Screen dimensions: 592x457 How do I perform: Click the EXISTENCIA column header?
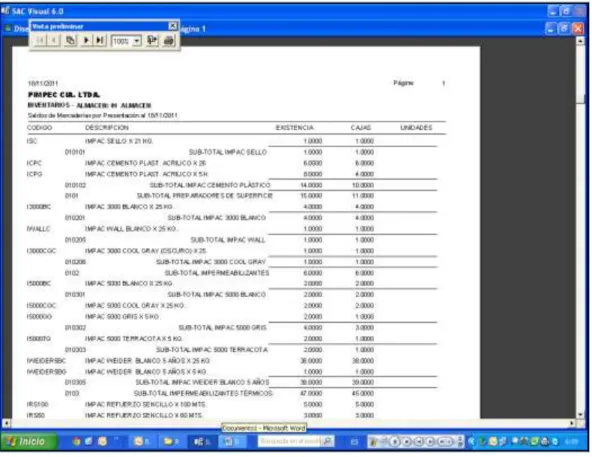pyautogui.click(x=294, y=128)
